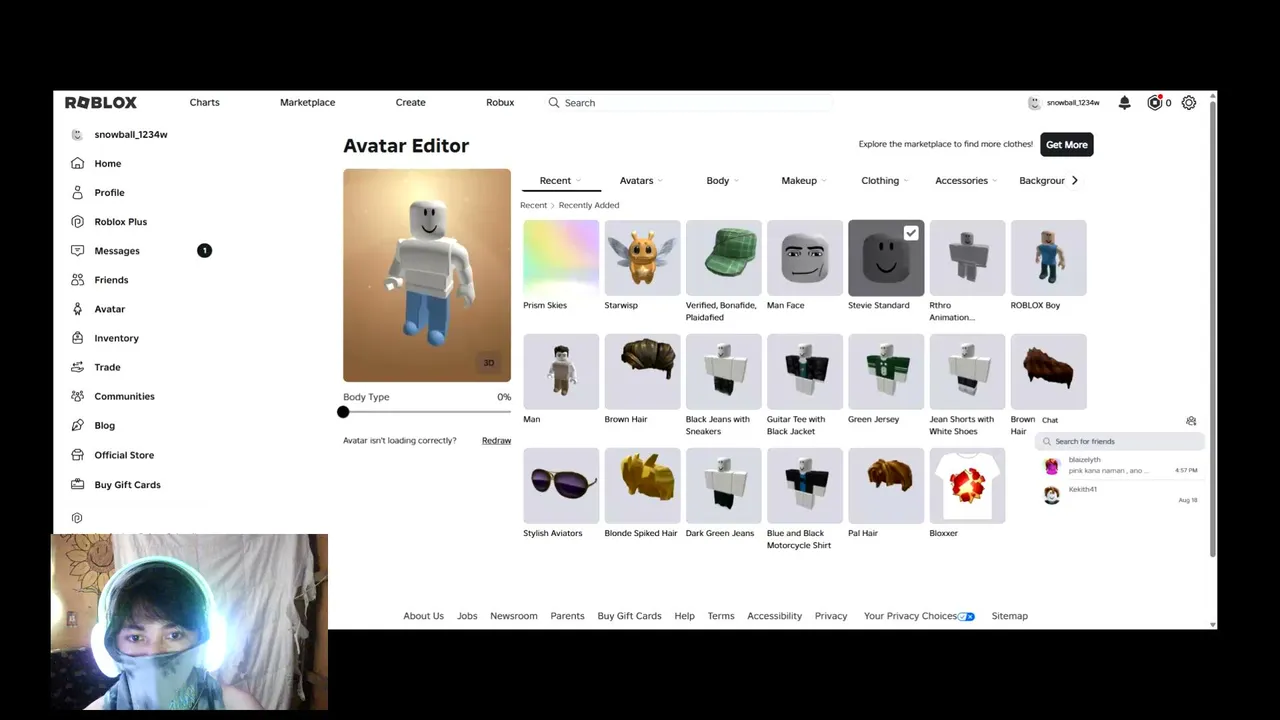Click the Get More button
The image size is (1280, 720).
1067,145
